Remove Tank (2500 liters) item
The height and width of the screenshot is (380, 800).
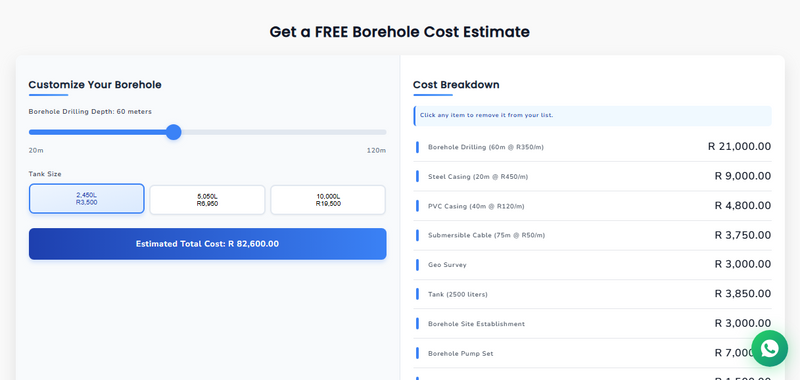592,294
